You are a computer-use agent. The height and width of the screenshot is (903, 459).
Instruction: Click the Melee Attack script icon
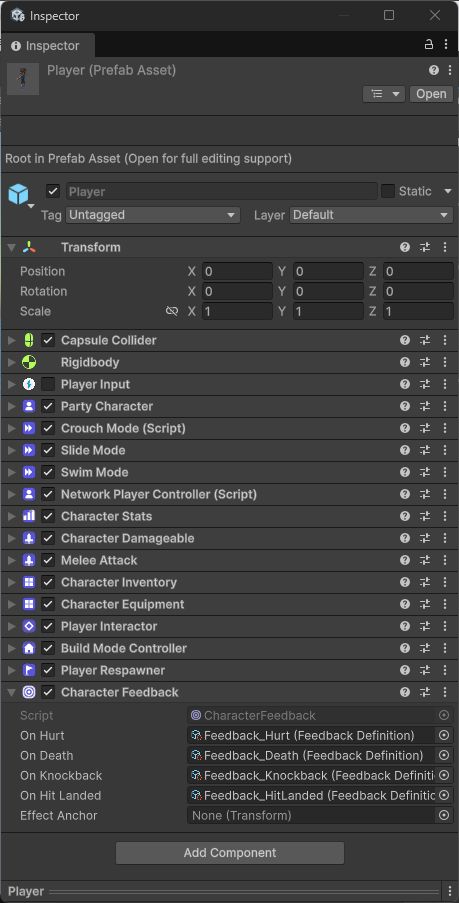coord(29,560)
